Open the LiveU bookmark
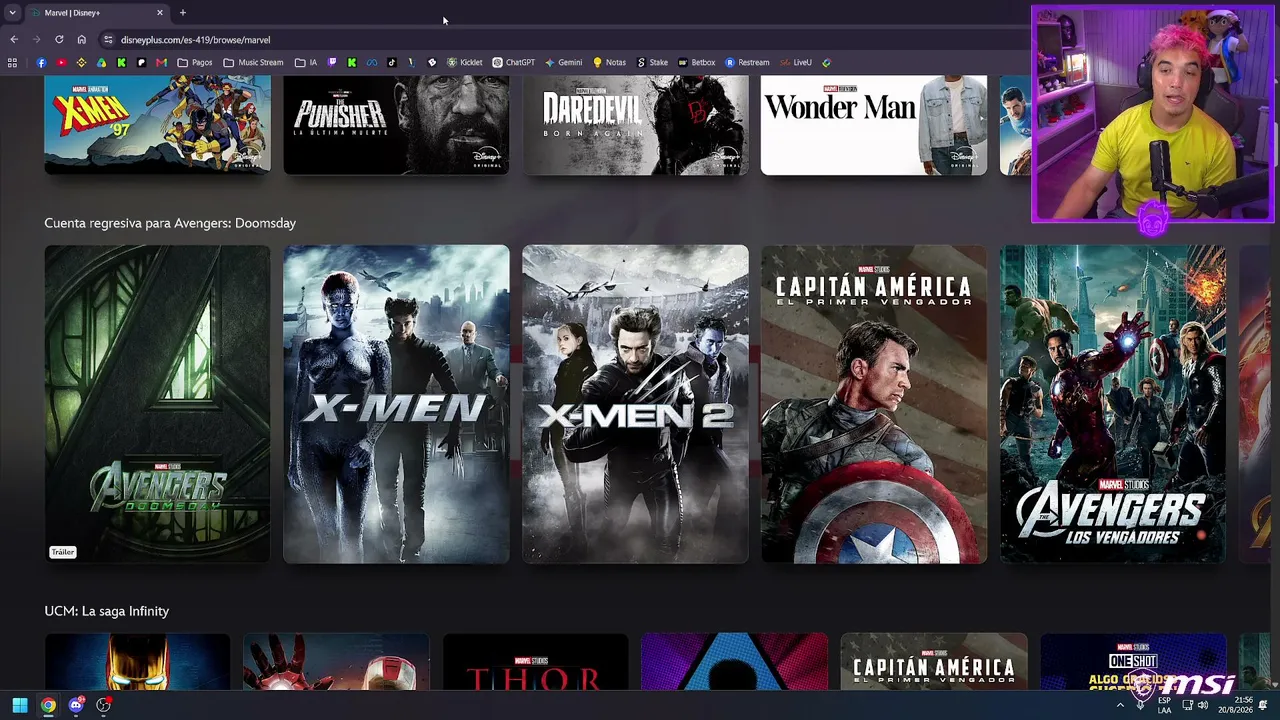The image size is (1280, 720). coord(796,62)
